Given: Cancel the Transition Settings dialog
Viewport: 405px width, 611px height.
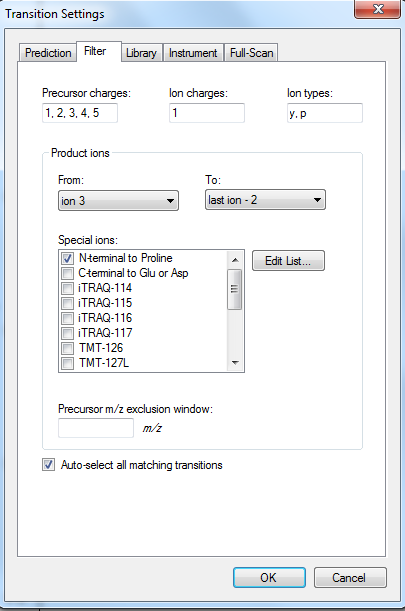Looking at the screenshot, I should (x=350, y=577).
